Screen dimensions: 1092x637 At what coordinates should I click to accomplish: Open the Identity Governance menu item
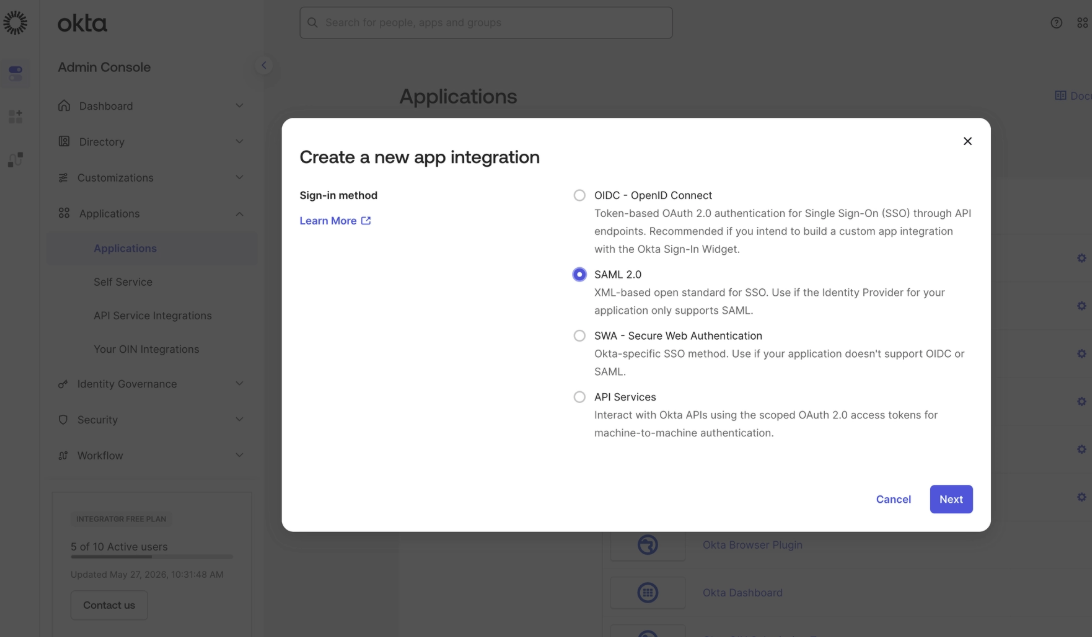pos(152,384)
